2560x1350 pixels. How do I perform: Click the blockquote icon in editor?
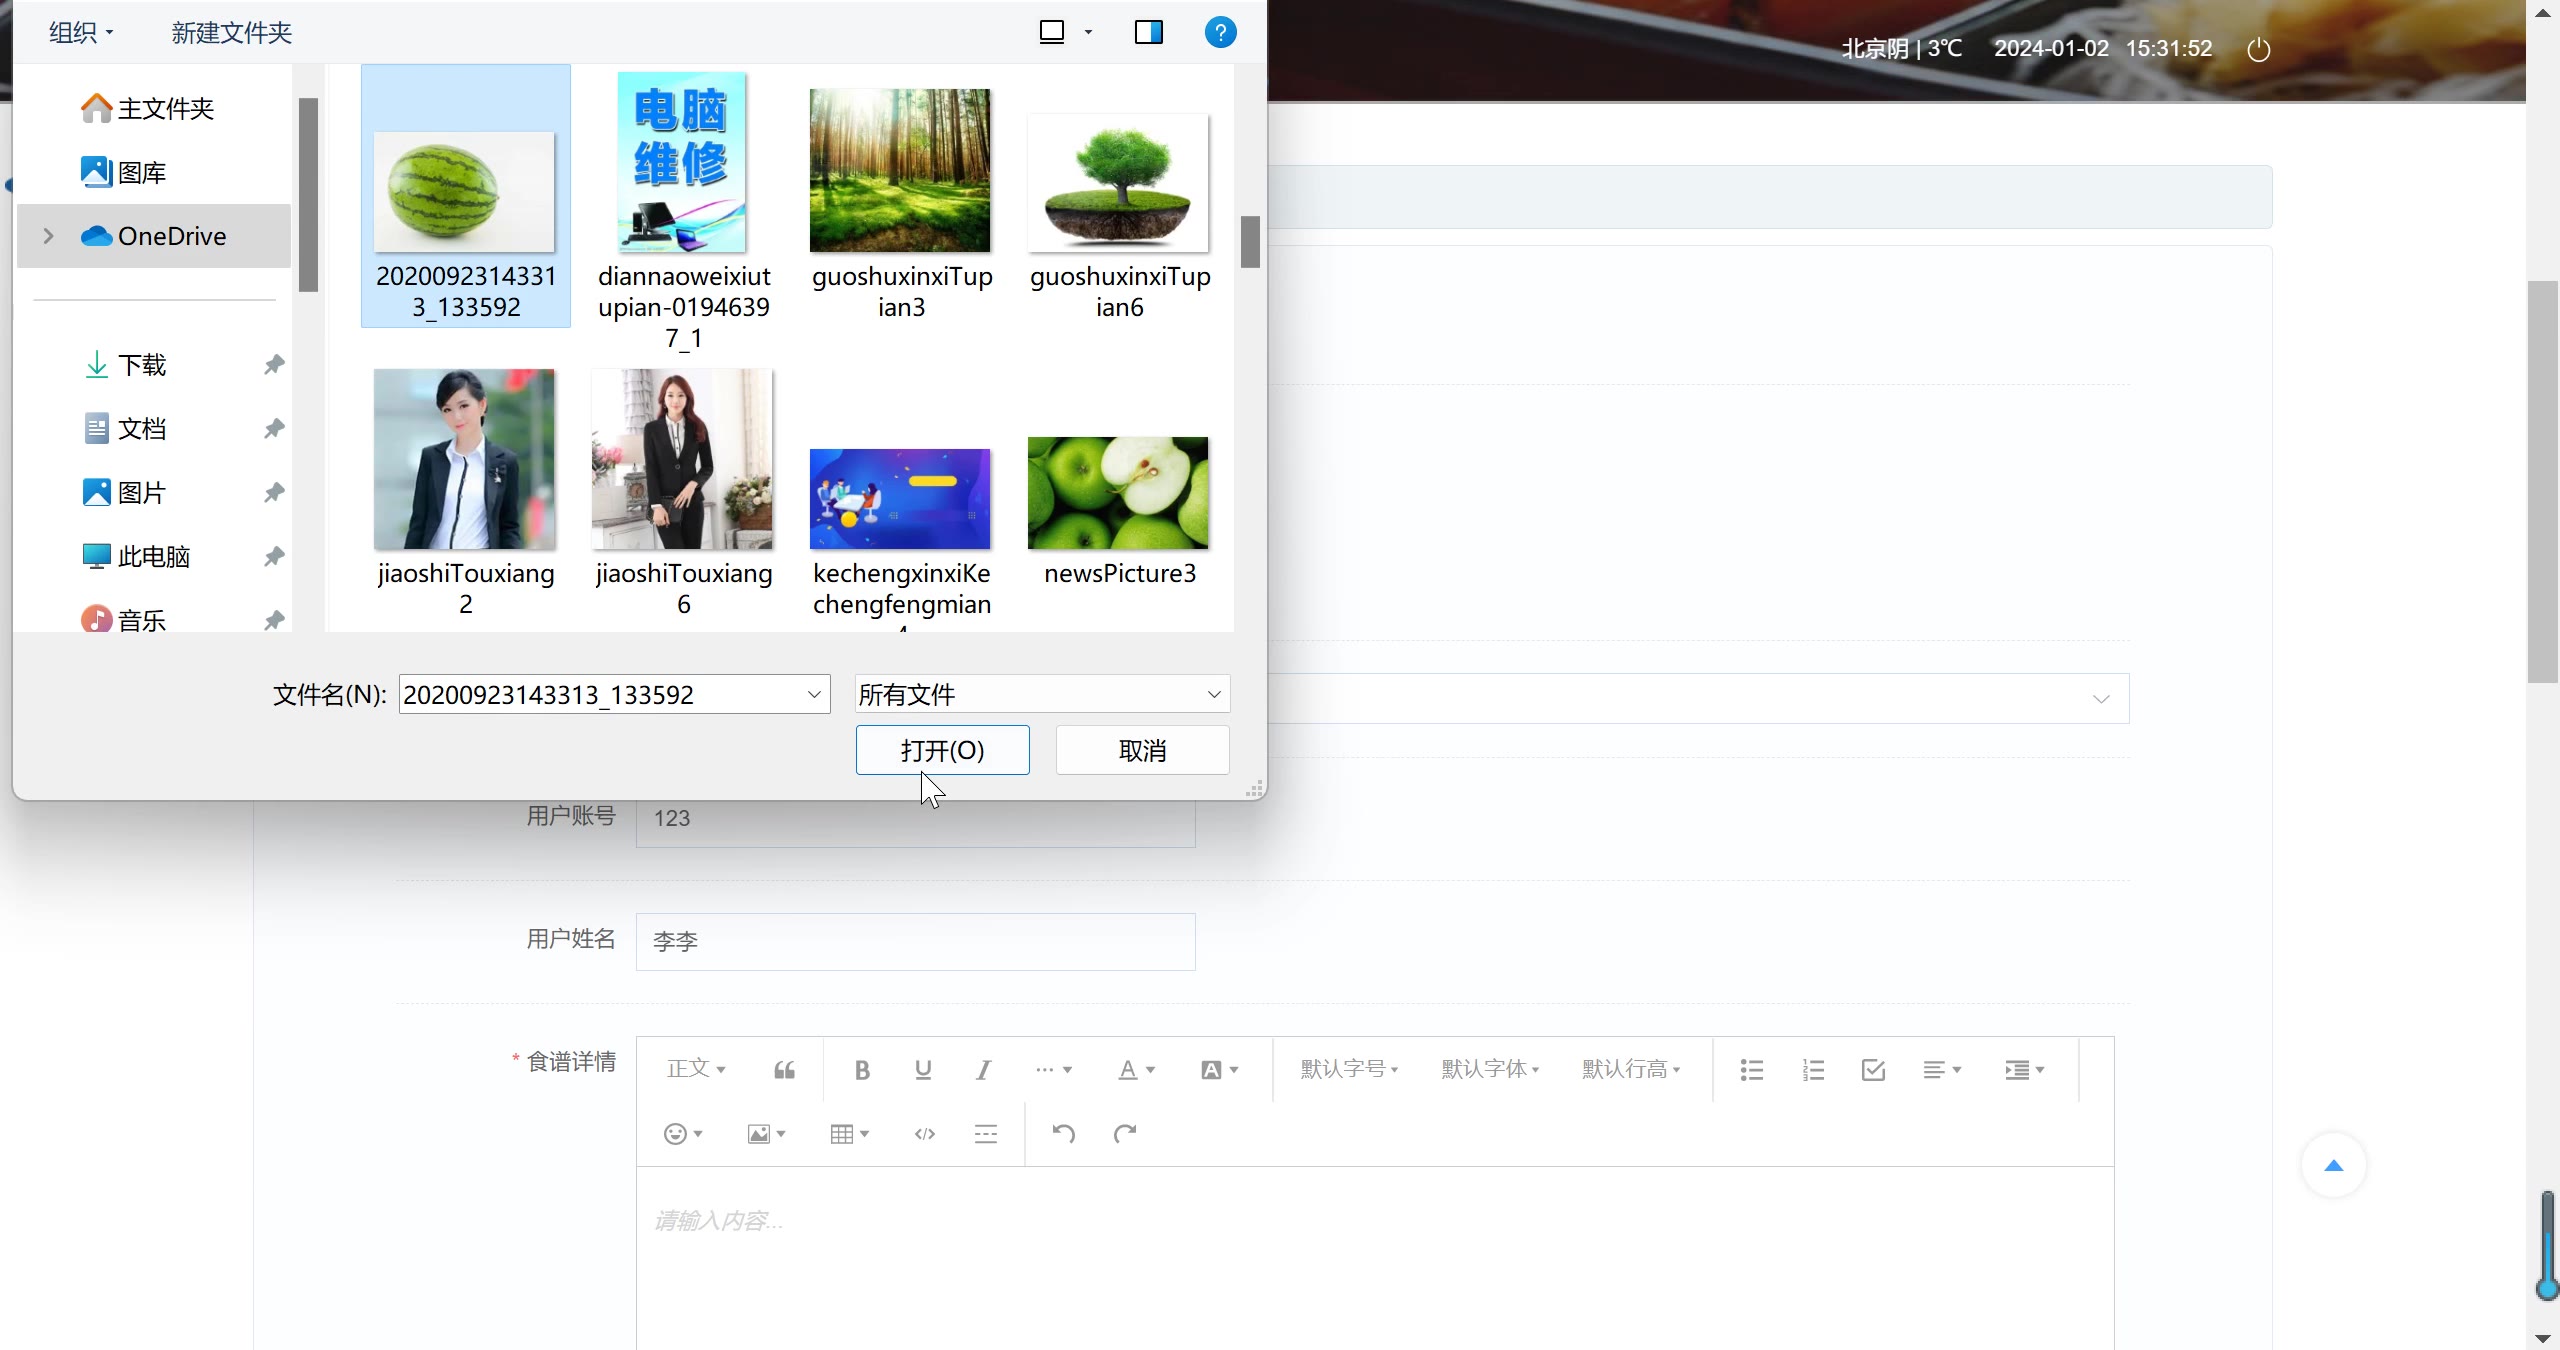pyautogui.click(x=785, y=1070)
